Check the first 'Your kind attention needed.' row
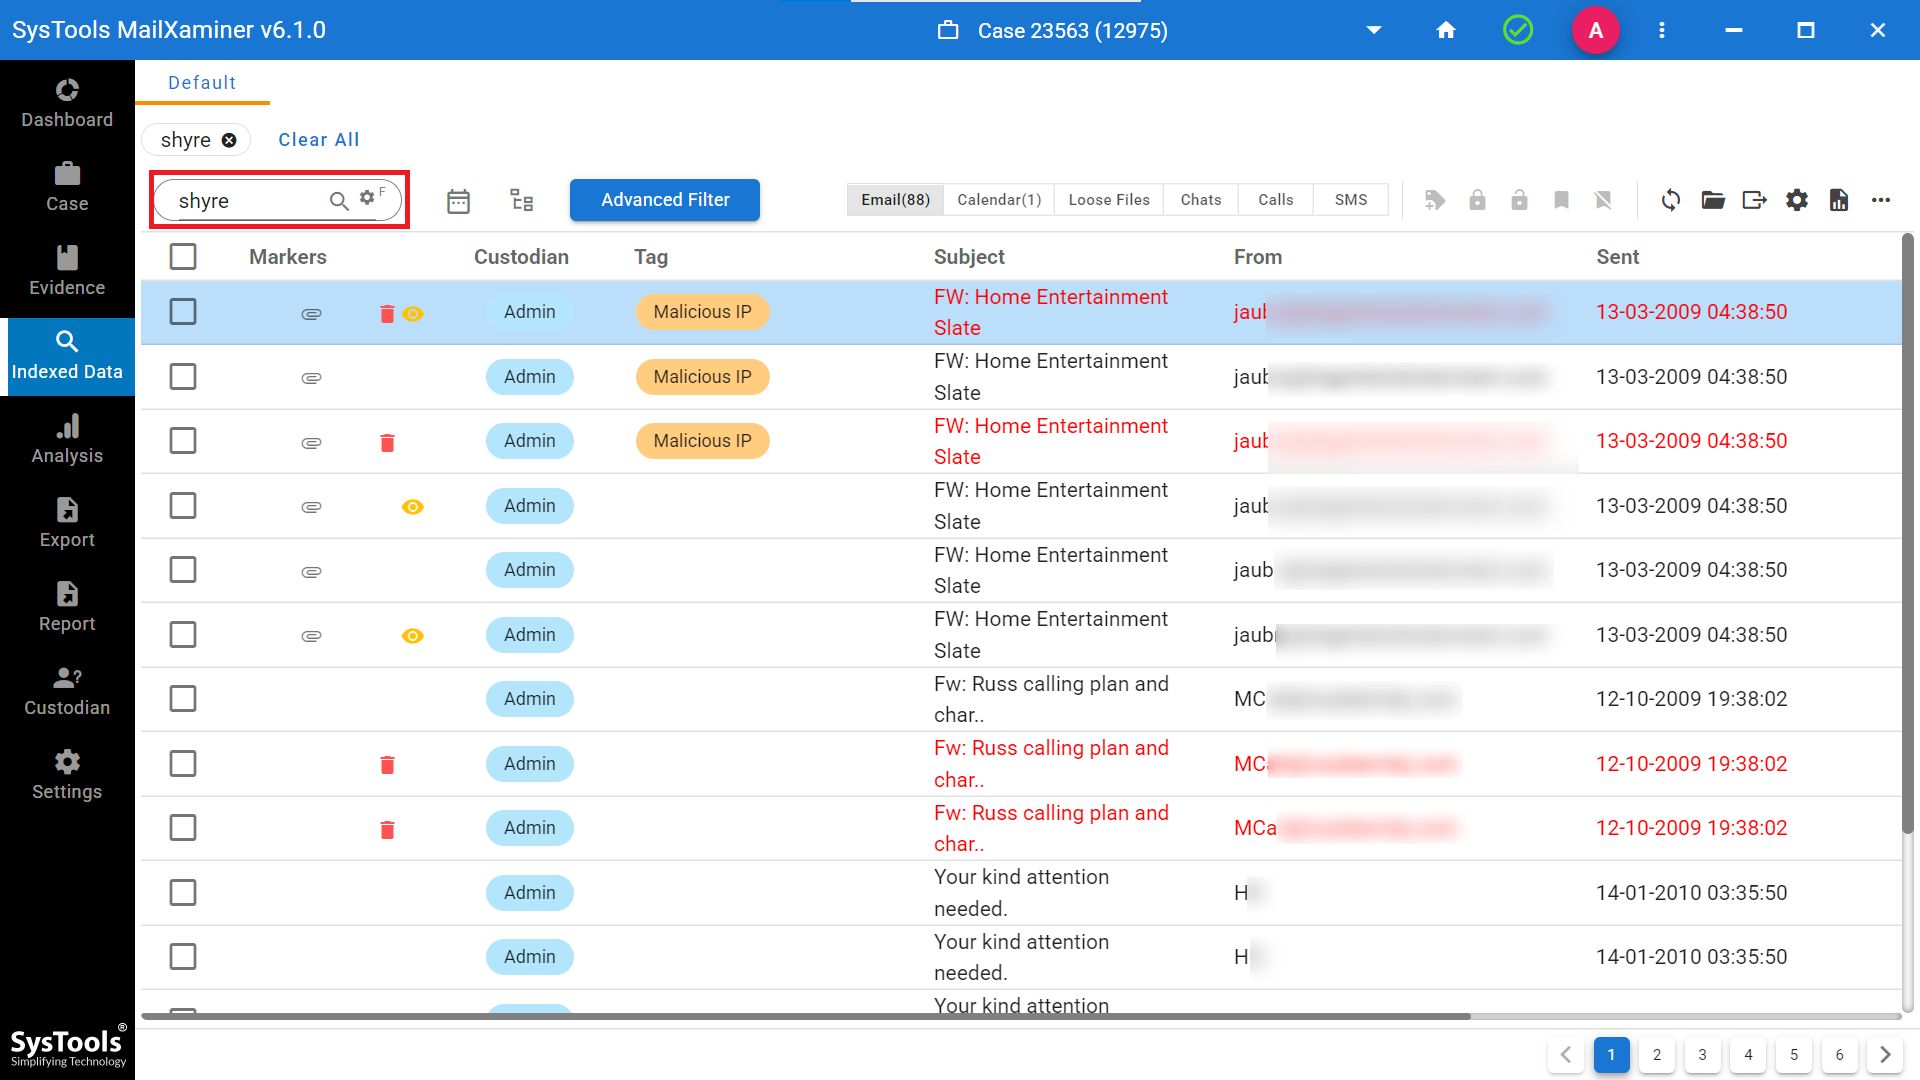This screenshot has width=1920, height=1080. pyautogui.click(x=183, y=893)
